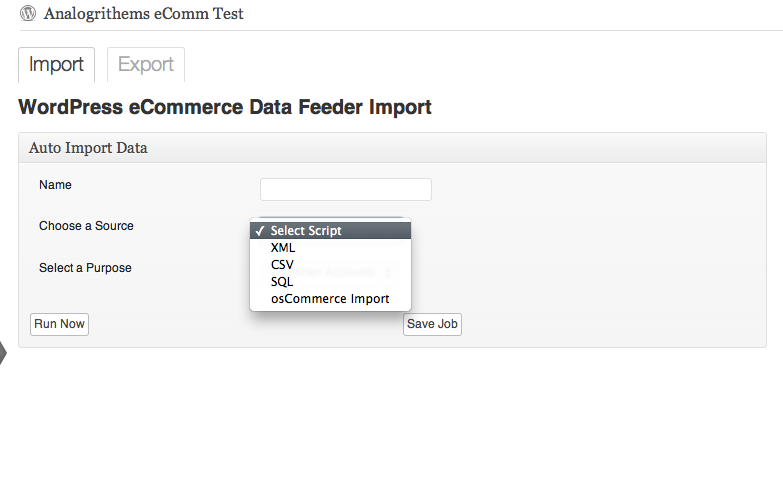Click the Name text field
Screen dimensions: 783x486
[345, 190]
